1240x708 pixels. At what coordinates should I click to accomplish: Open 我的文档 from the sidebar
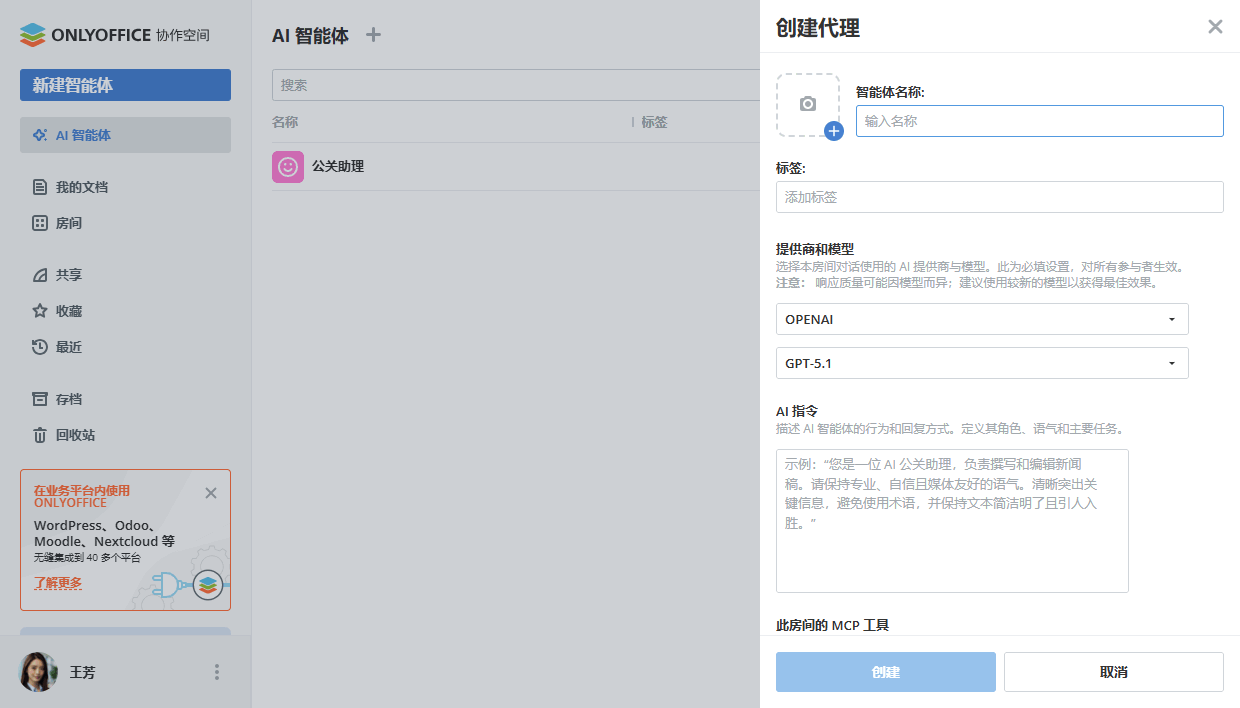(42, 187)
